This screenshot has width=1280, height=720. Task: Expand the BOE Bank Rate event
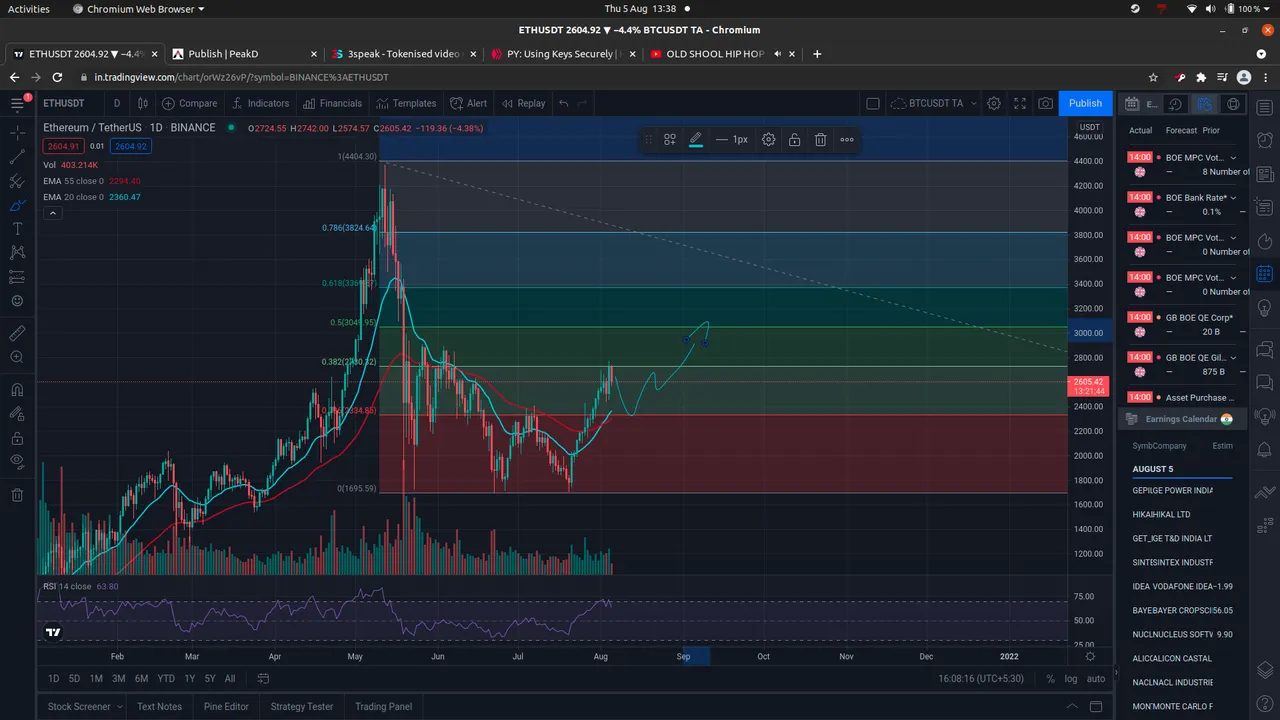pyautogui.click(x=1233, y=198)
